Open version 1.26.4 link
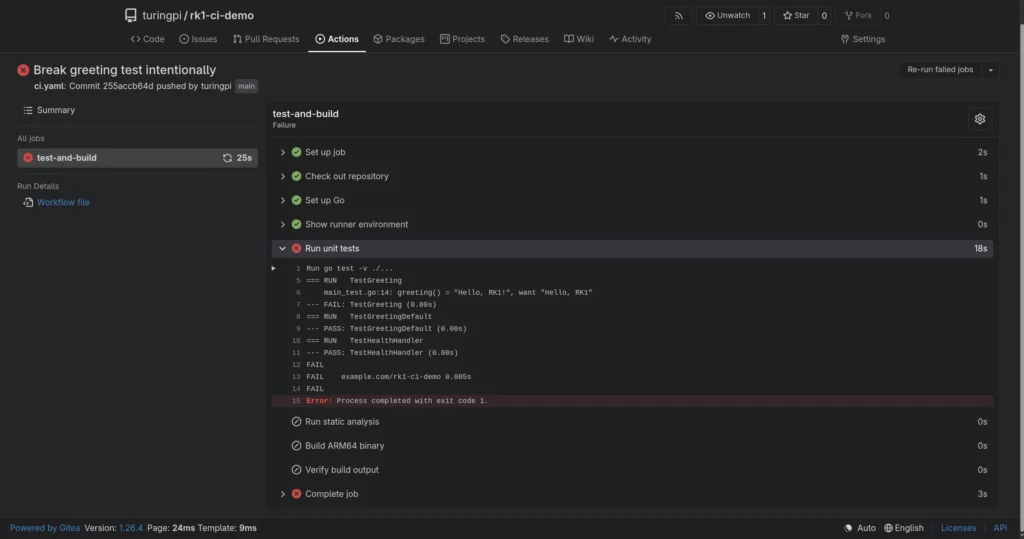Screen dimensions: 1024x539 [x=131, y=528]
